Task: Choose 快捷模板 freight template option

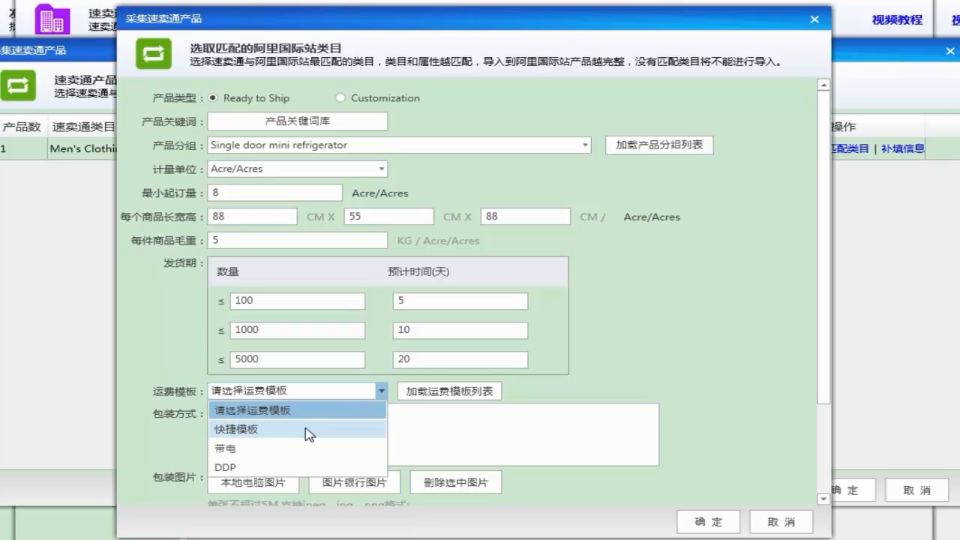Action: coord(298,429)
